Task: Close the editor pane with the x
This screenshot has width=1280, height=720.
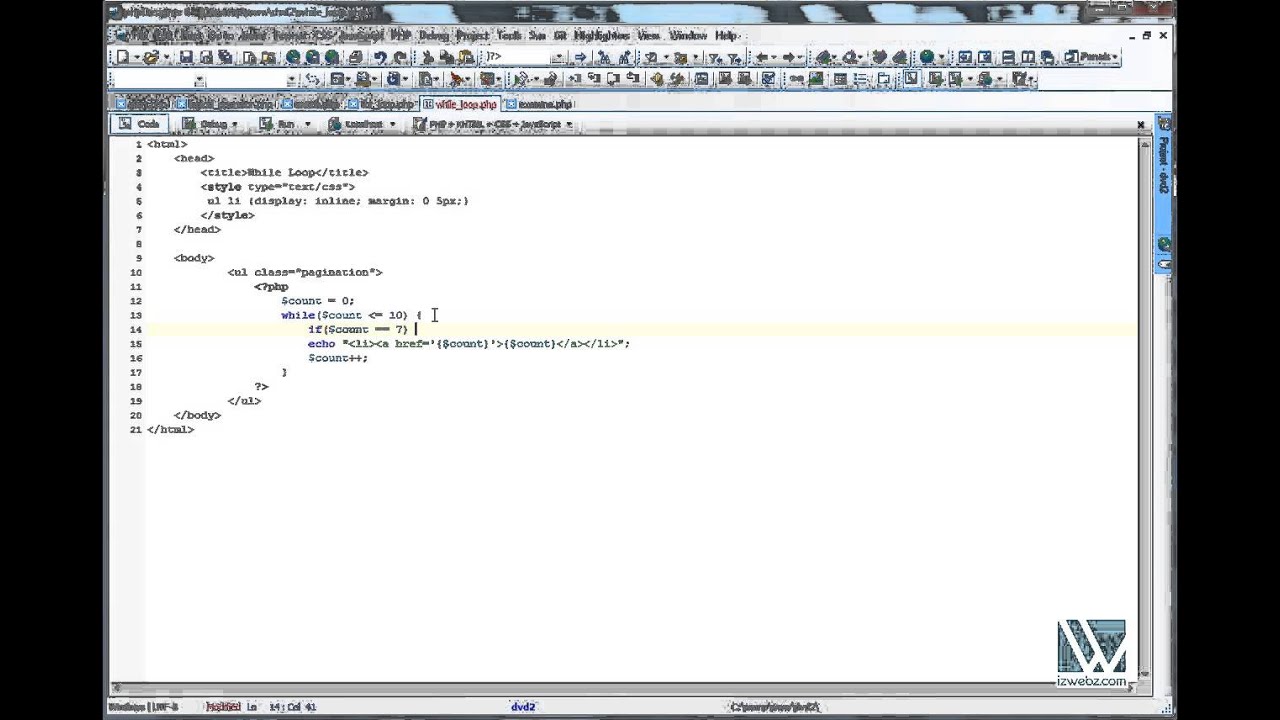Action: (1140, 125)
